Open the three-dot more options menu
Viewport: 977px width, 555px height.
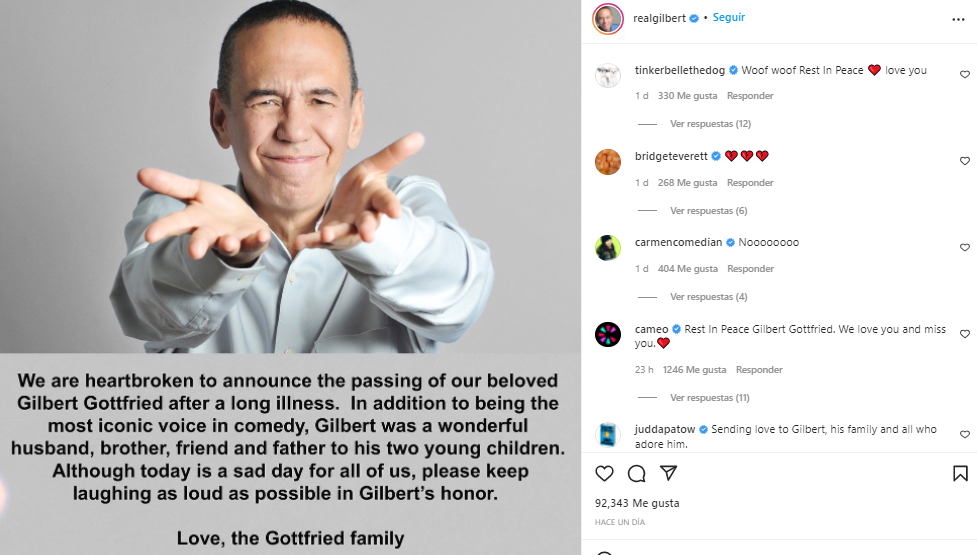958,19
